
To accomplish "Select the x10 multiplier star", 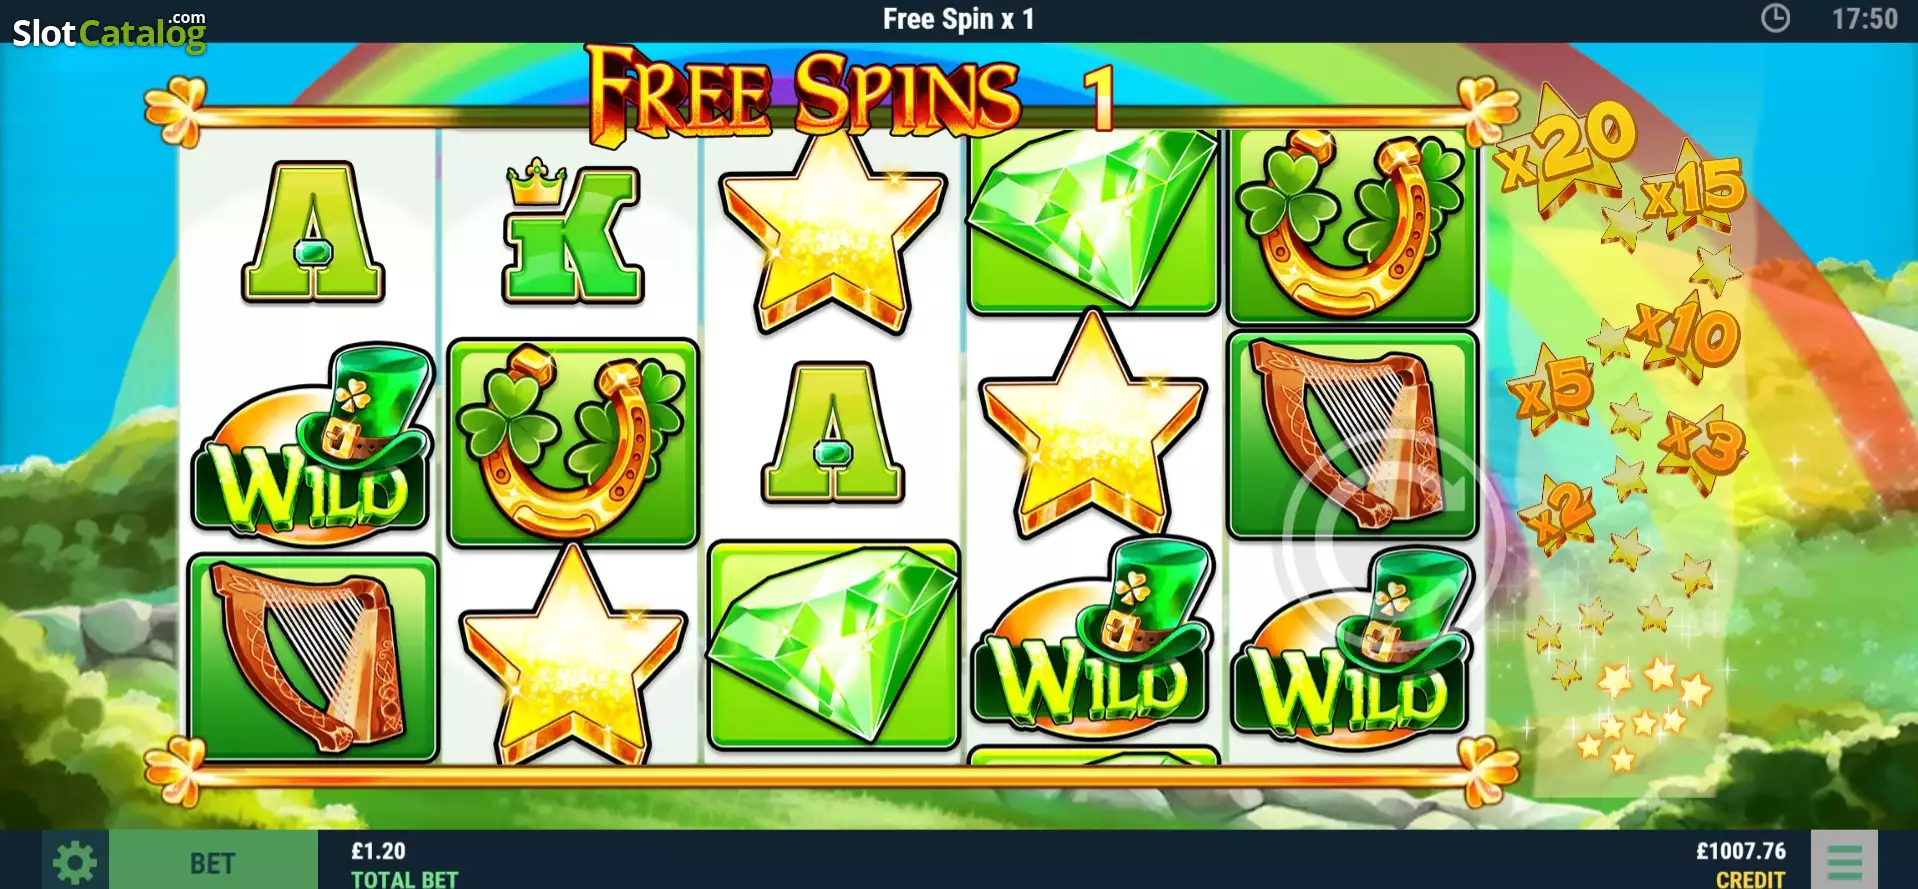I will (x=1685, y=337).
